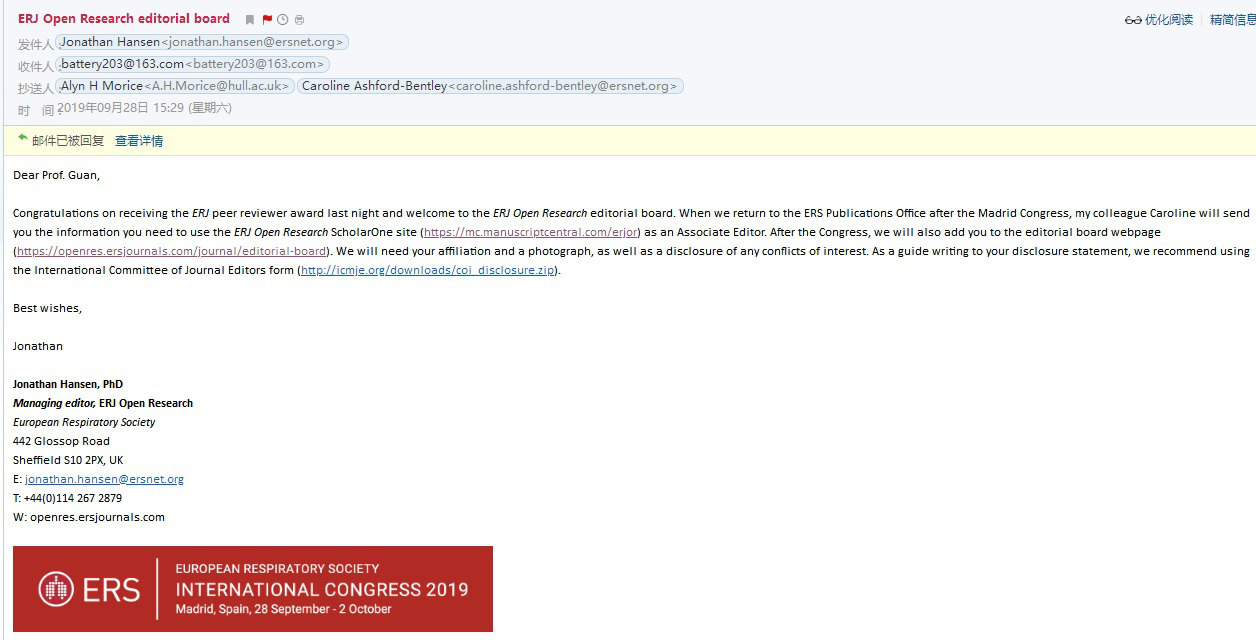
Task: Click the glasses reading-mode icon
Action: coord(1133,20)
